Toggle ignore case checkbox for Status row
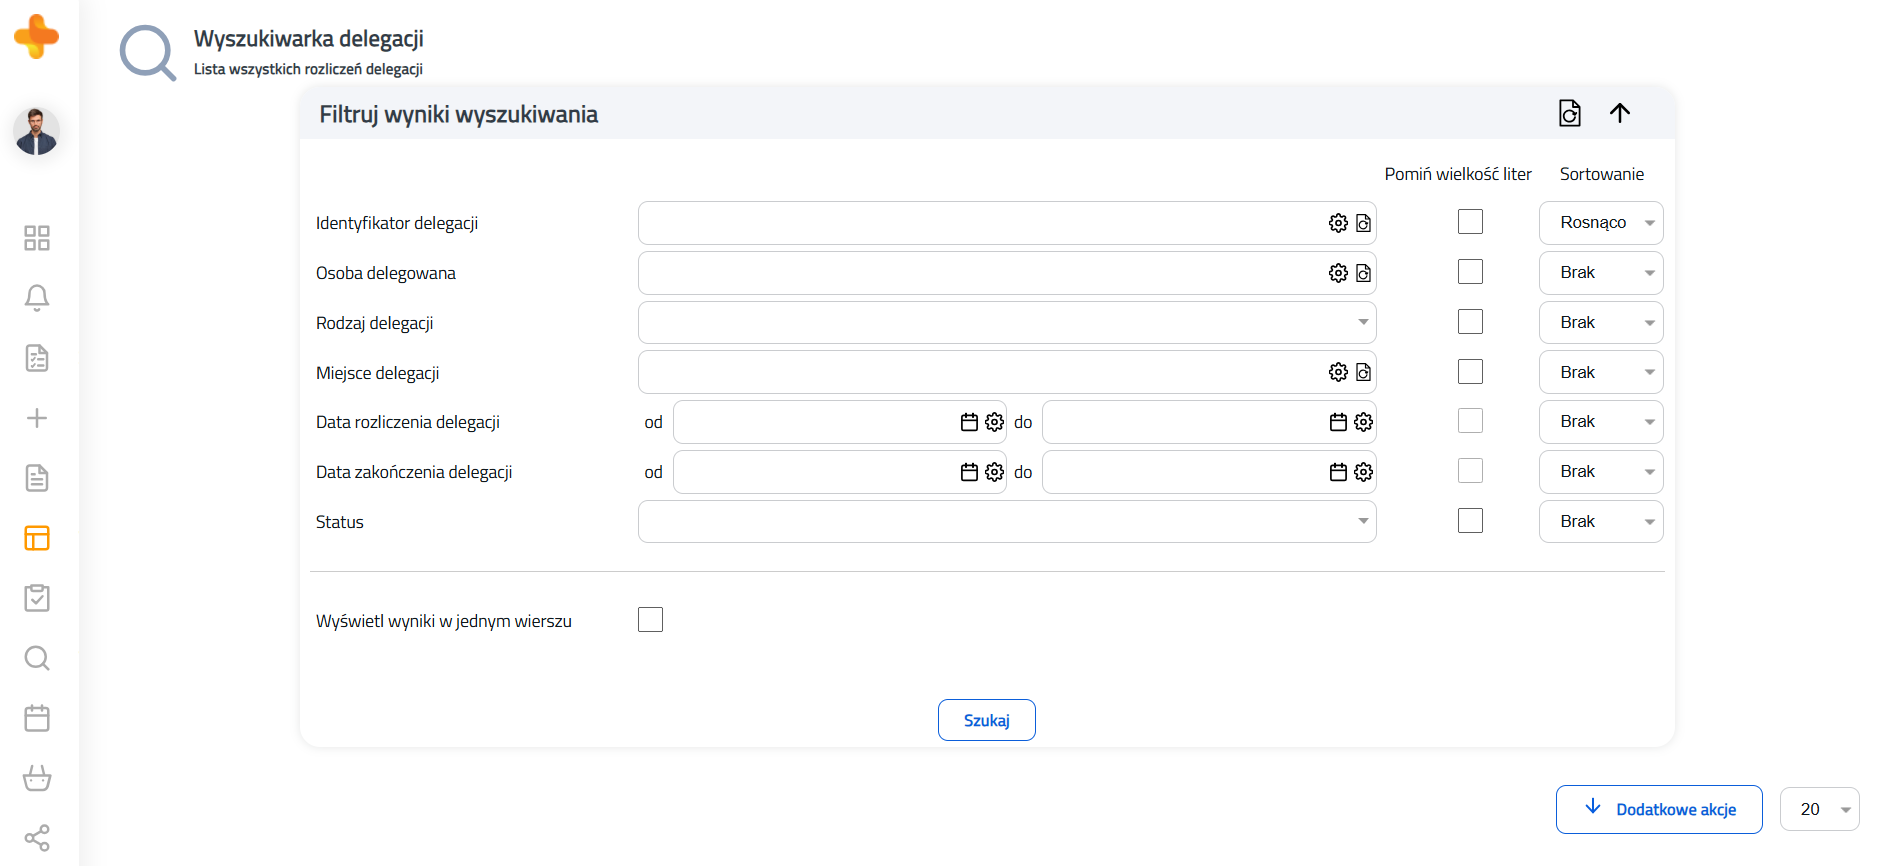Viewport: 1886px width, 866px height. [1470, 521]
